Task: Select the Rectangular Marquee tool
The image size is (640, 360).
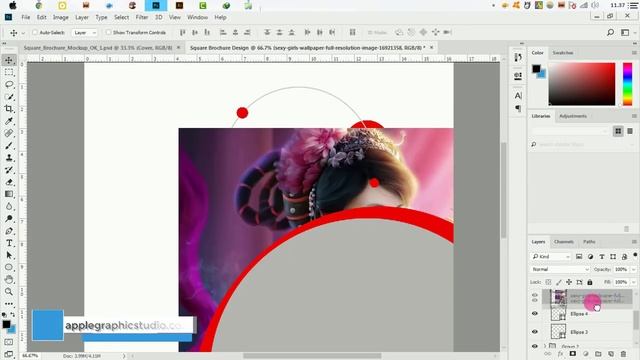Action: pos(9,72)
